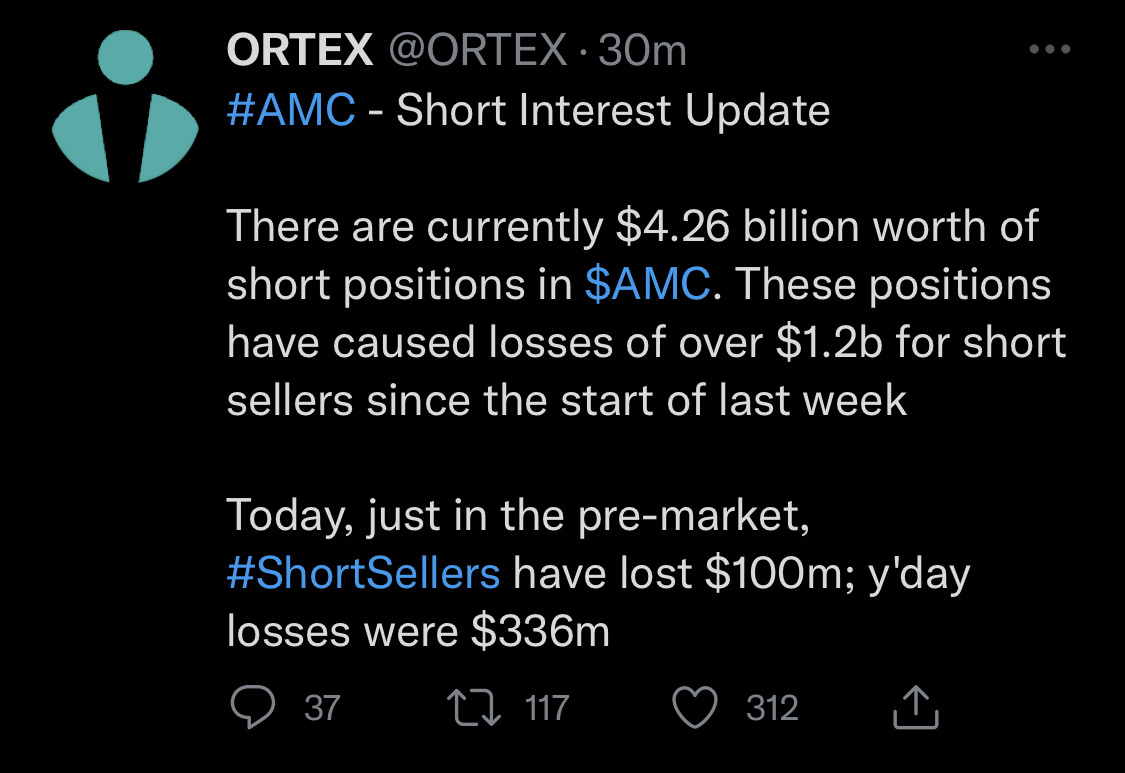1125x773 pixels.
Task: Open the ORTEX profile avatar
Action: 125,106
